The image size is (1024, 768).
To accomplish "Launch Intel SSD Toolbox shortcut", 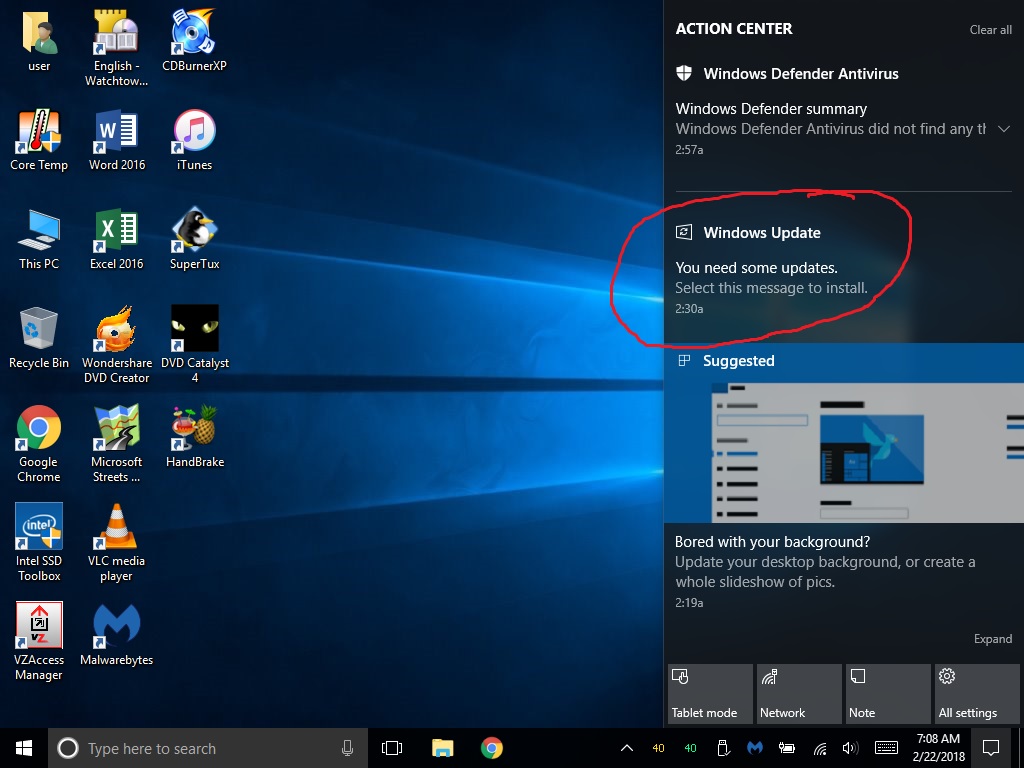I will [39, 543].
